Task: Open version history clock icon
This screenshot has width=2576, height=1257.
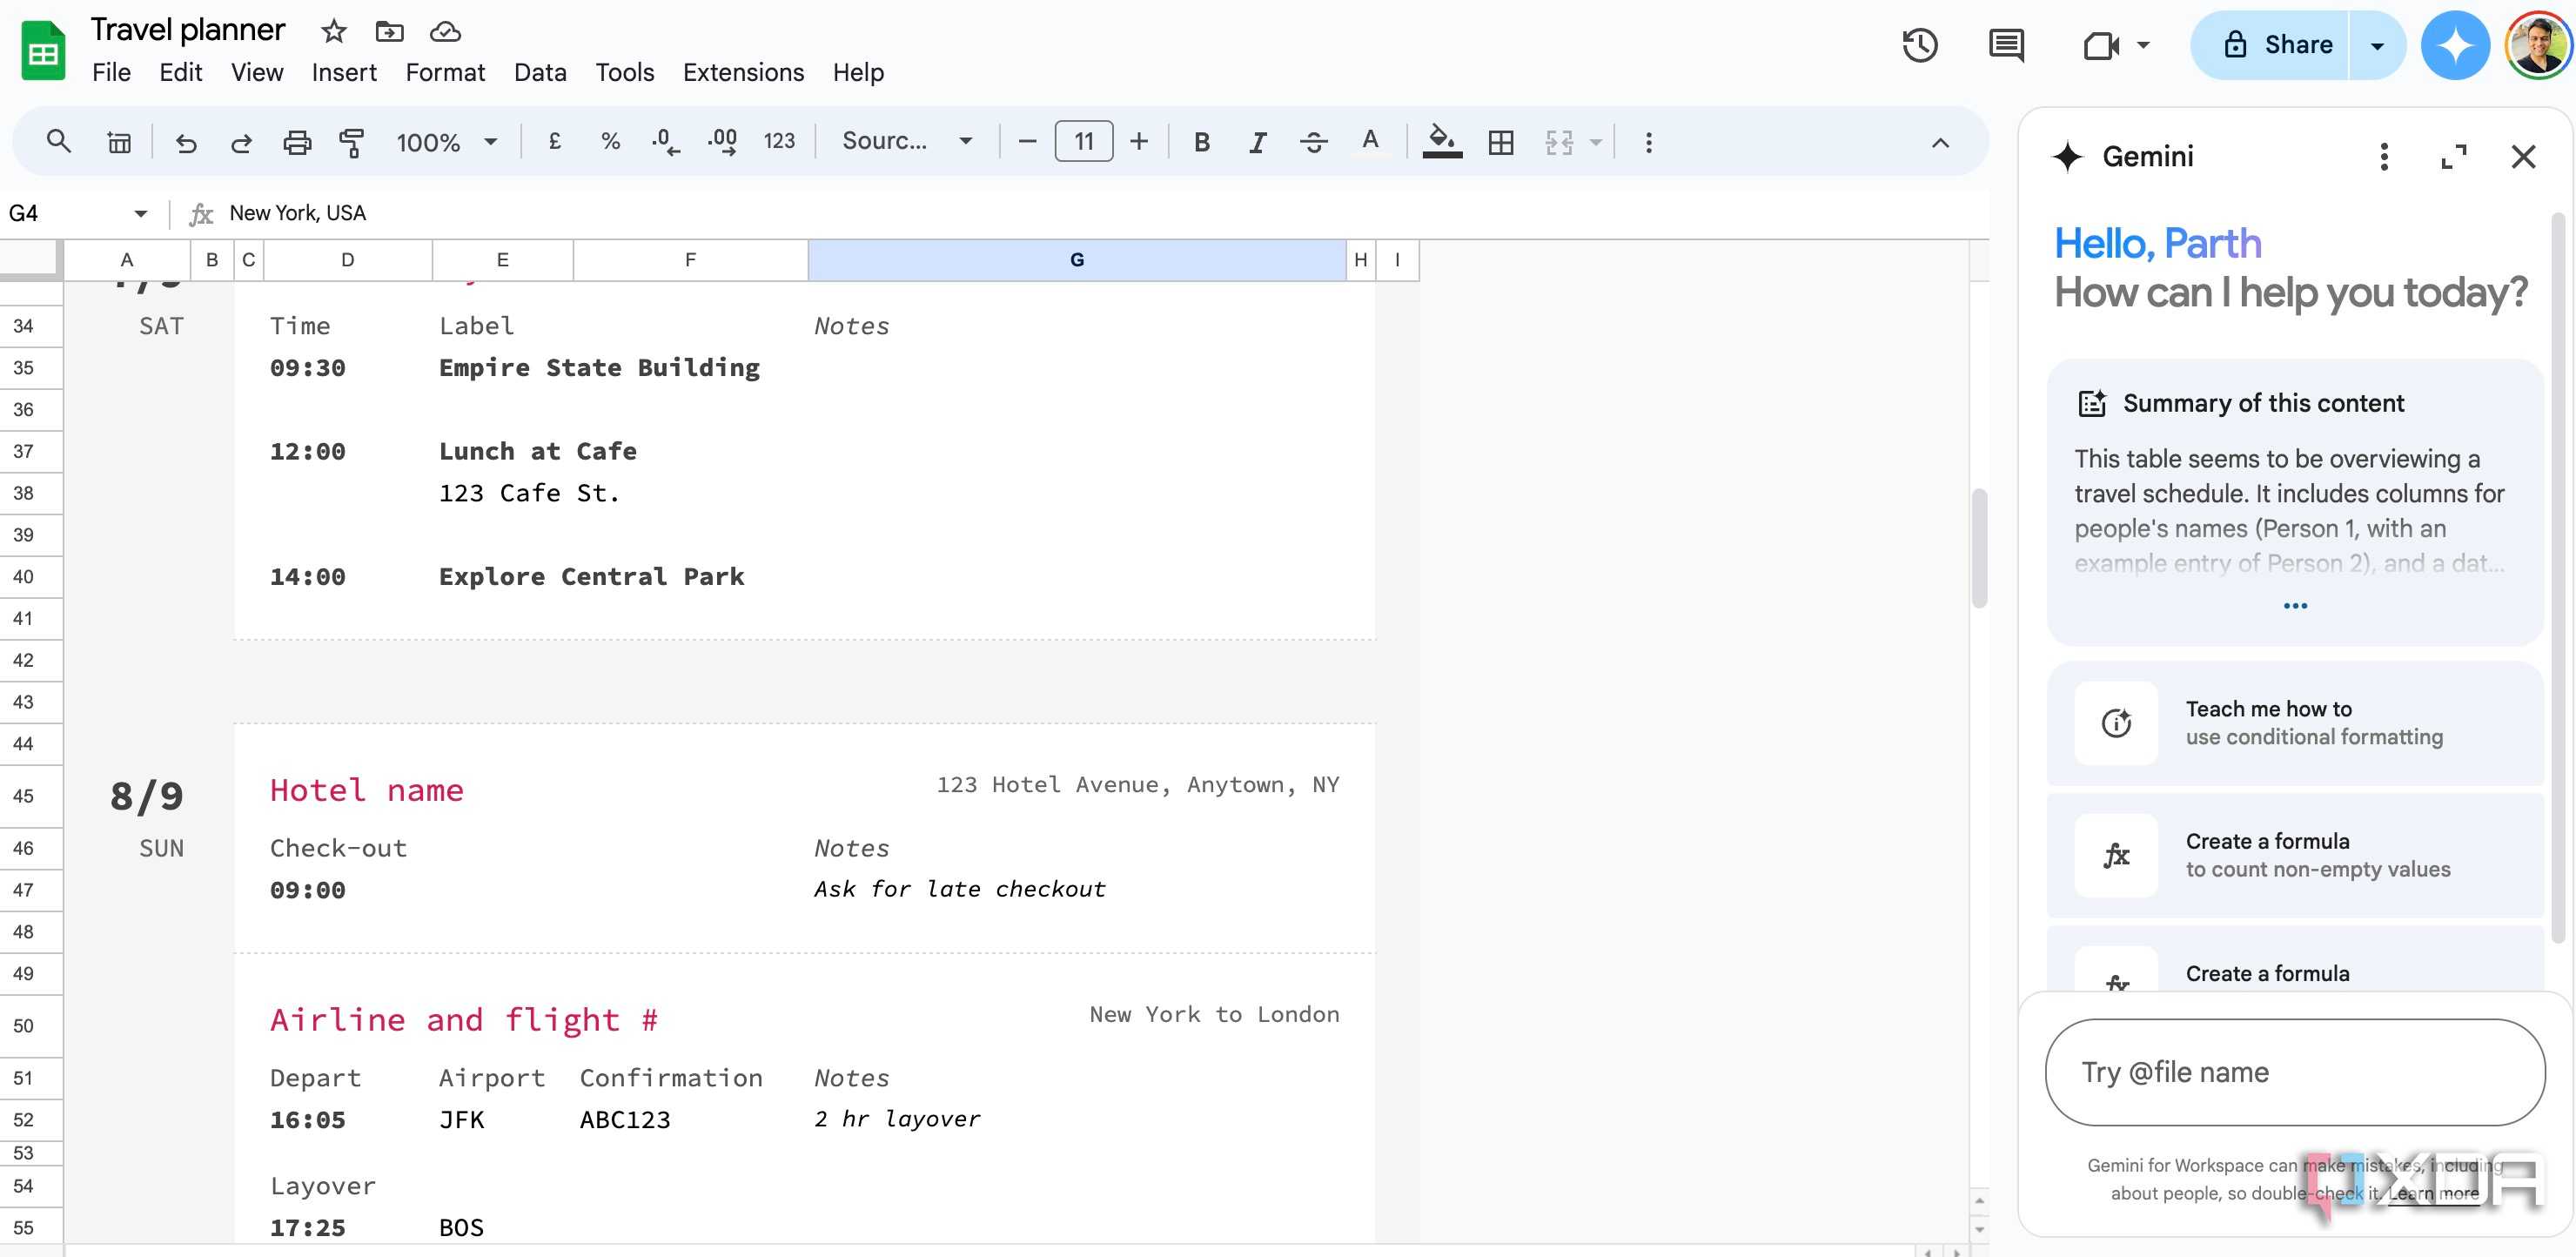Action: point(1920,45)
